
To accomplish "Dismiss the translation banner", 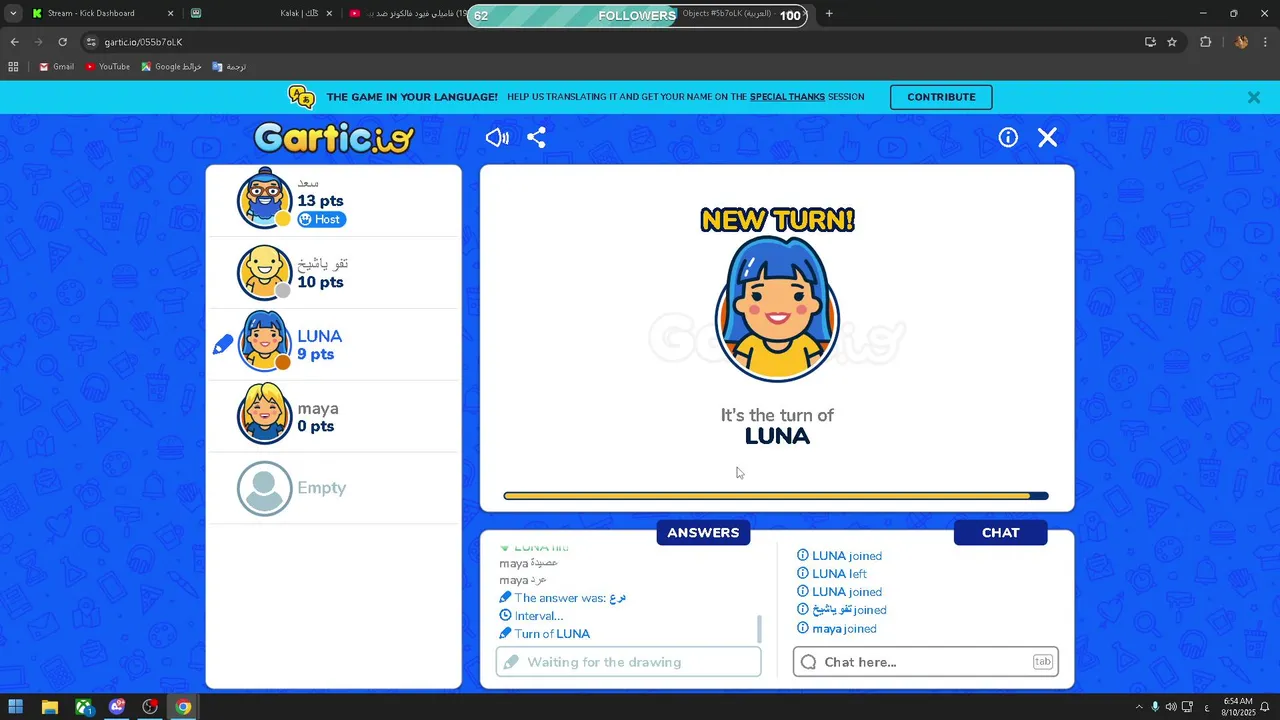I will point(1253,97).
